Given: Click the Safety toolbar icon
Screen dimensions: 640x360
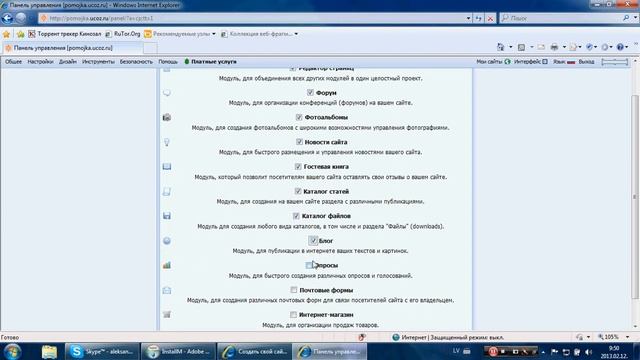Looking at the screenshot, I should [589, 47].
